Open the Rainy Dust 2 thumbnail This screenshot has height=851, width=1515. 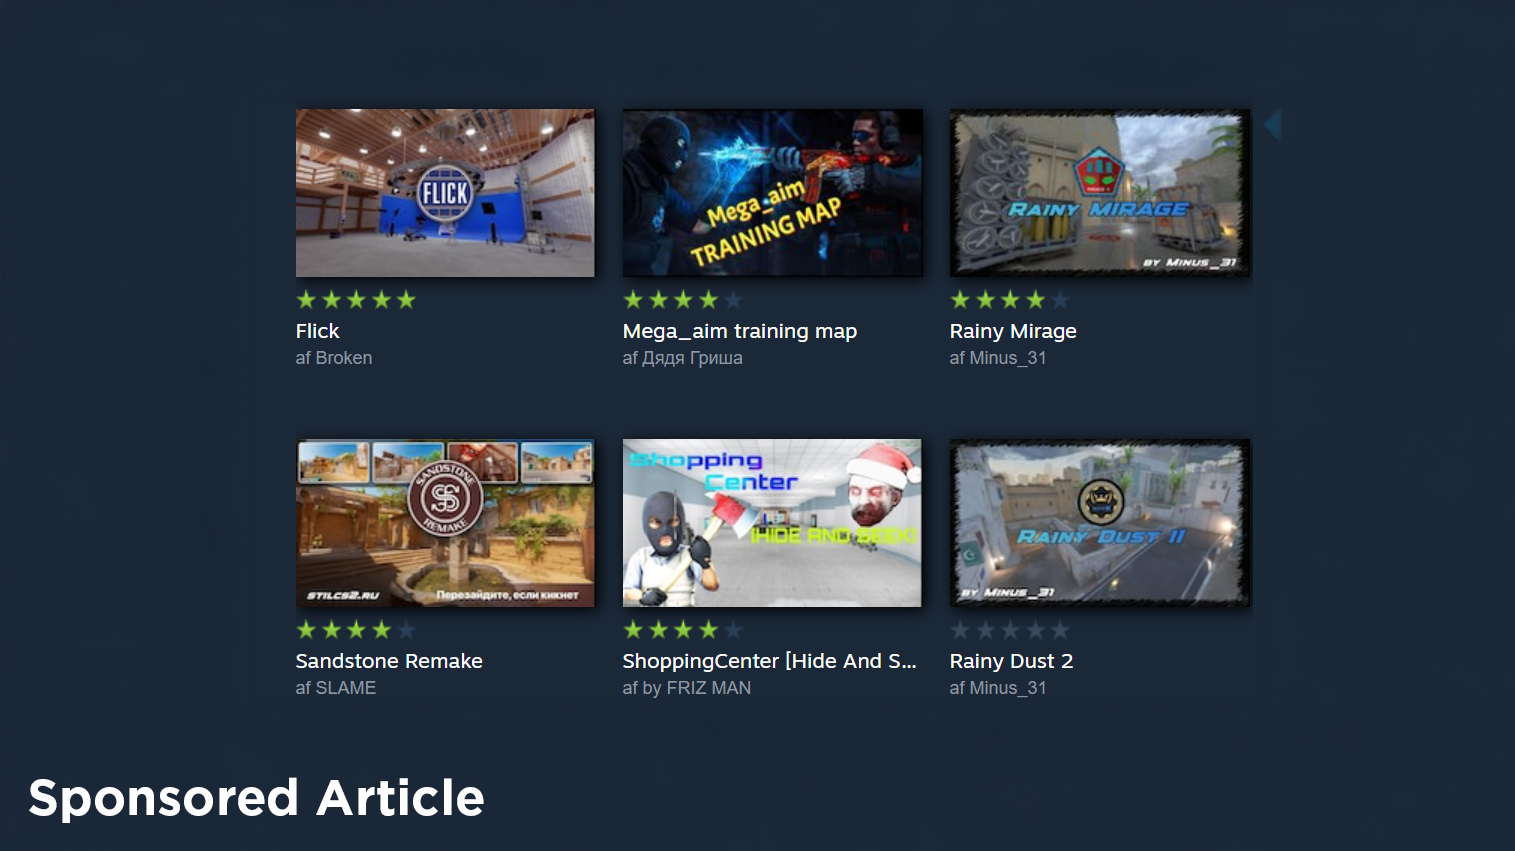pos(1100,523)
